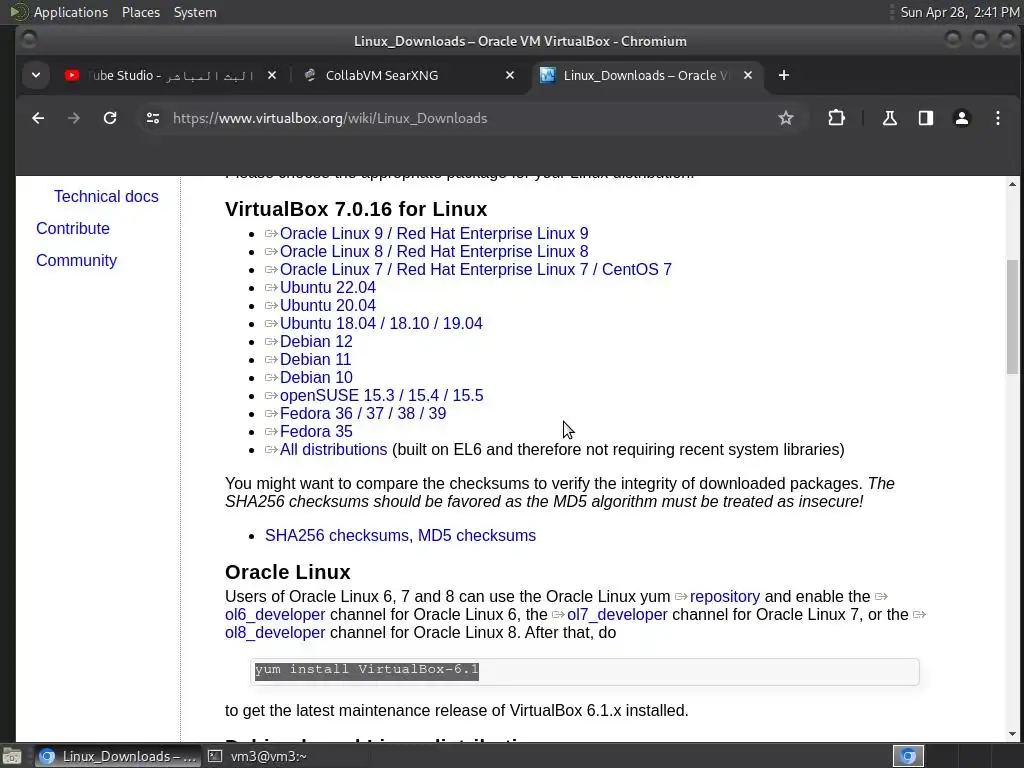Open SHA256 checksums link
Image resolution: width=1024 pixels, height=768 pixels.
[x=336, y=536]
